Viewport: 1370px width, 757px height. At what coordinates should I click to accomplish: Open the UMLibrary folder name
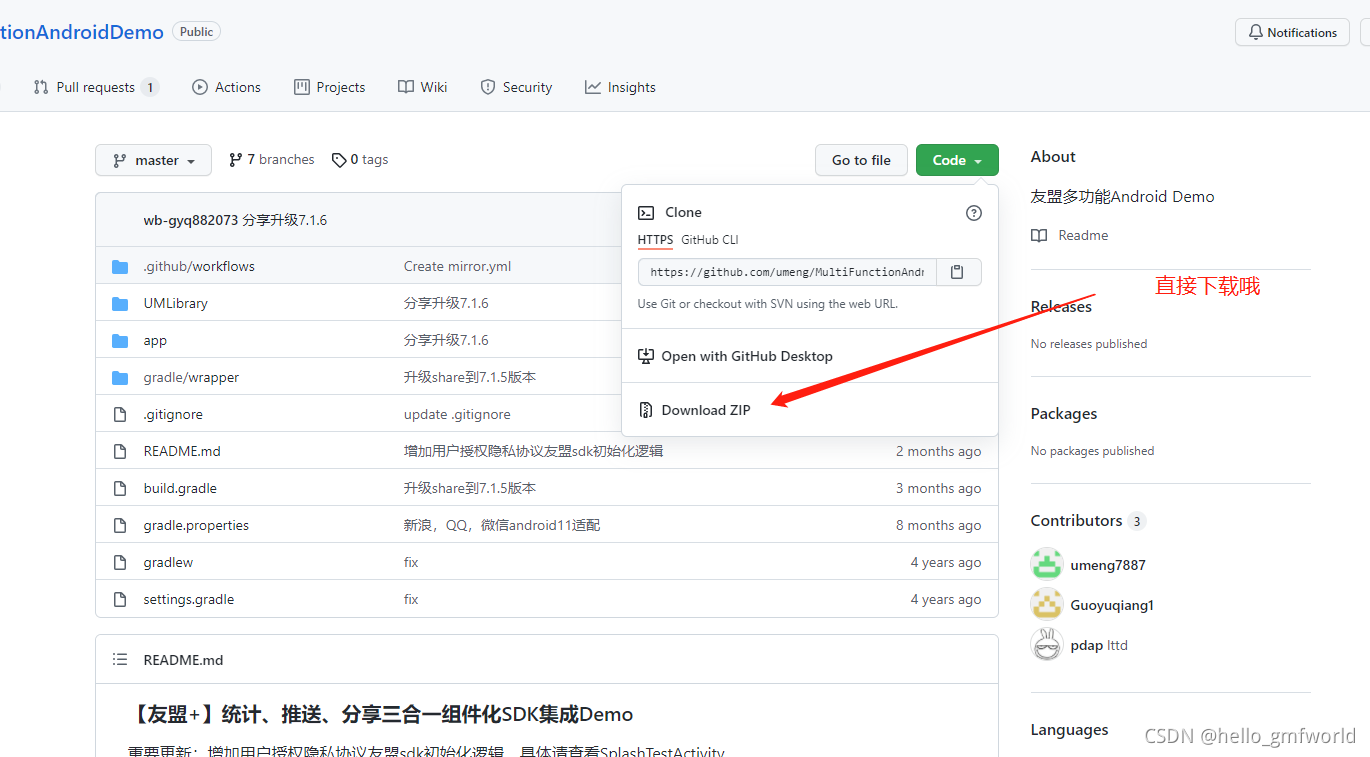[x=176, y=304]
